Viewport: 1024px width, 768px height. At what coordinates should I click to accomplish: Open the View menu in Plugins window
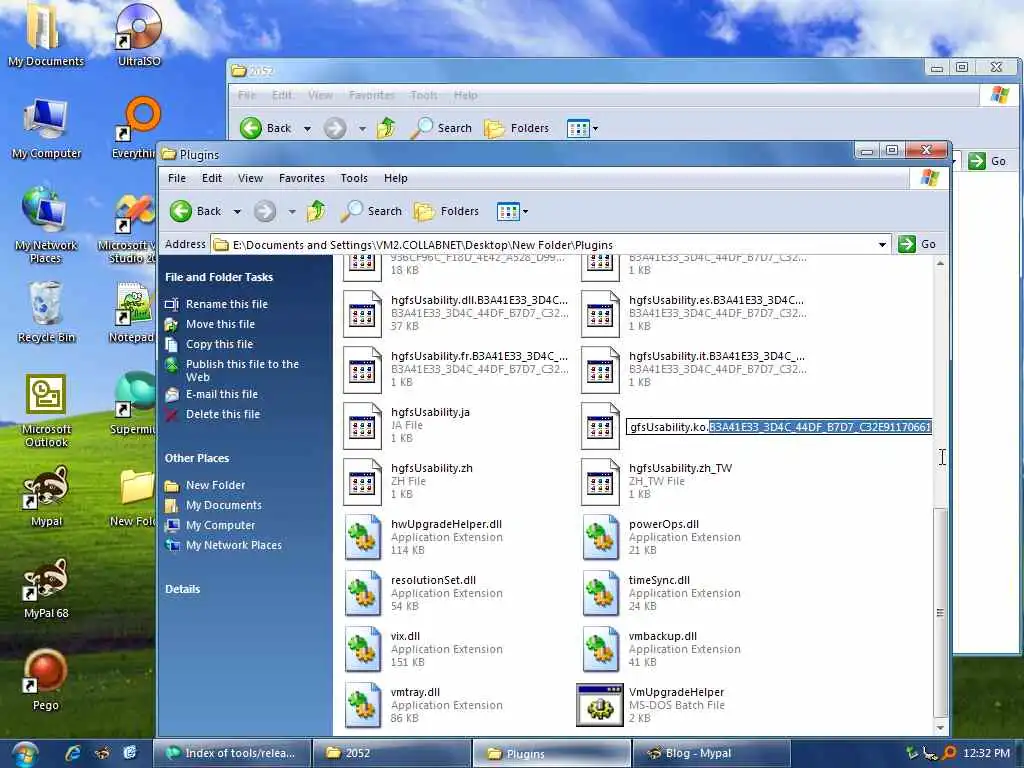250,178
